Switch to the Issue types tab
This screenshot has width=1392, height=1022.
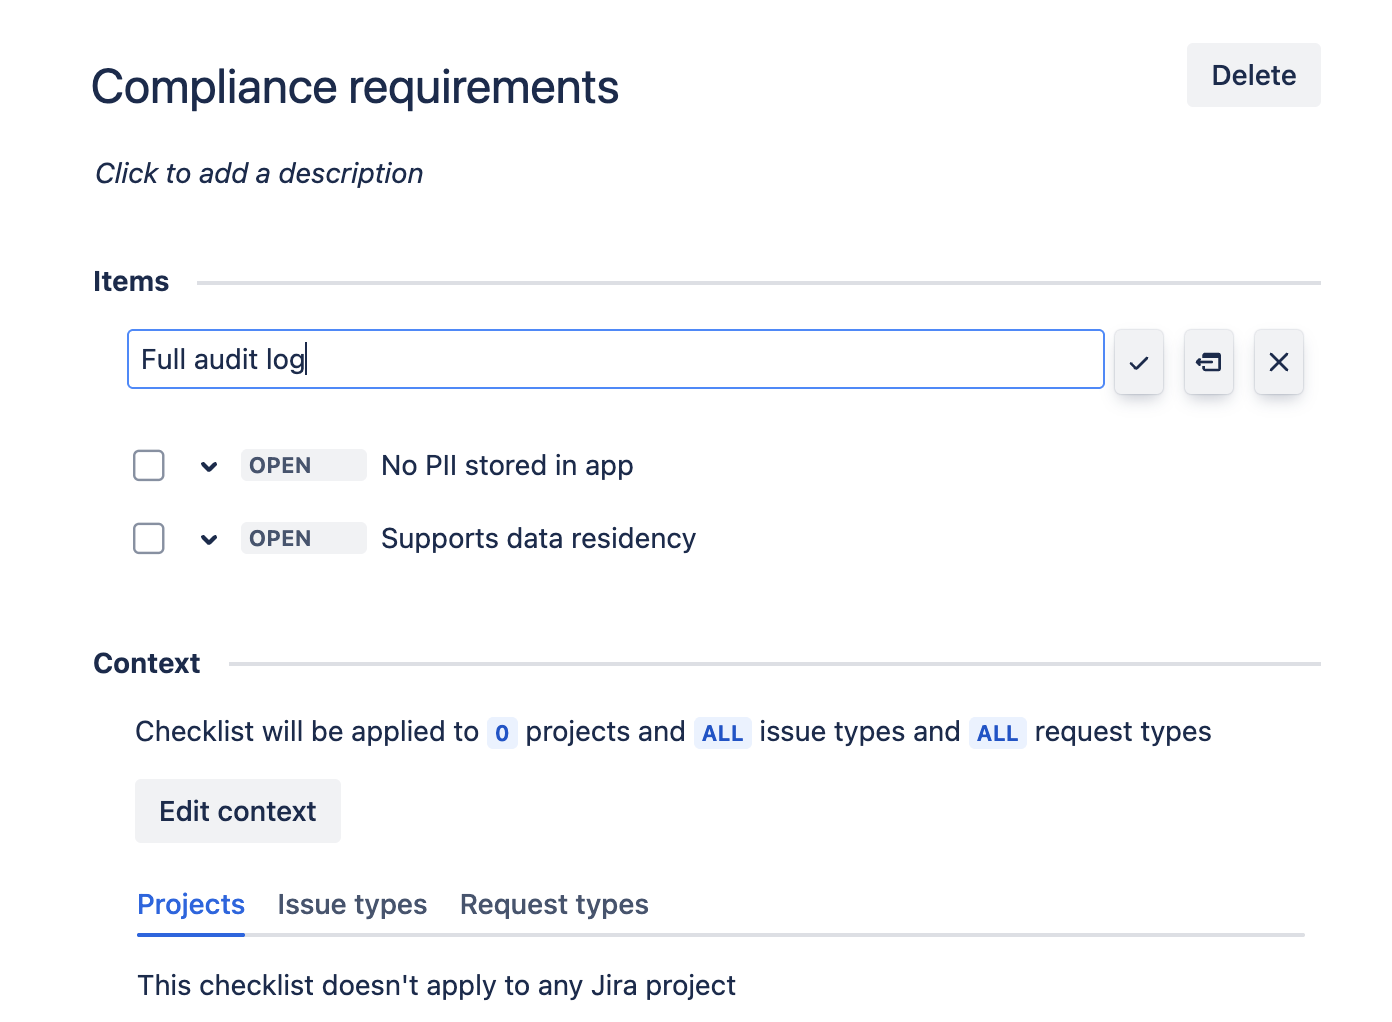tap(352, 904)
